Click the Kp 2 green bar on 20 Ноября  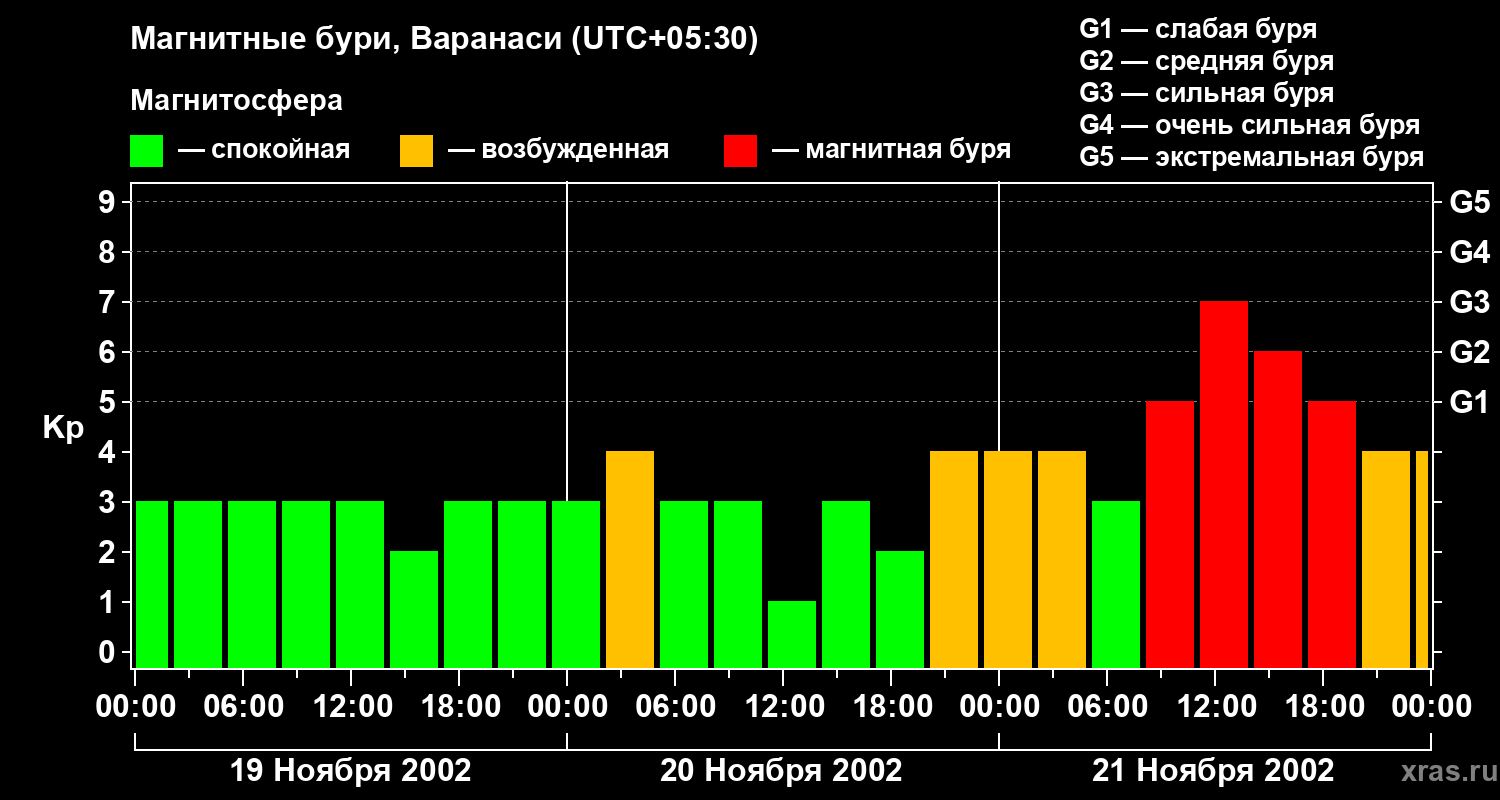(x=900, y=609)
